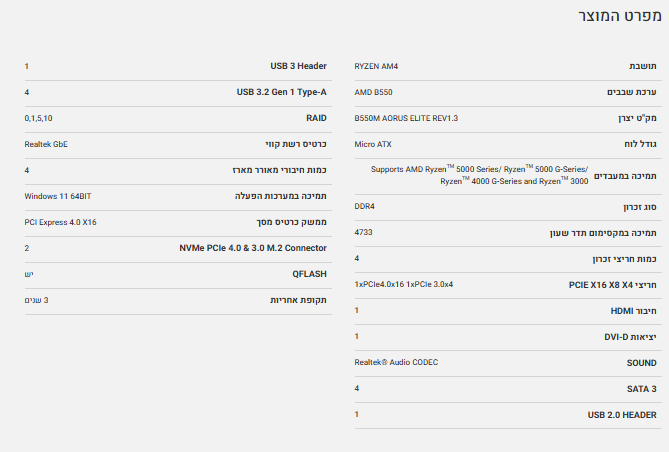The image size is (669, 452).
Task: Click the 'USB 2.0 HEADER' label
Action: (x=622, y=414)
